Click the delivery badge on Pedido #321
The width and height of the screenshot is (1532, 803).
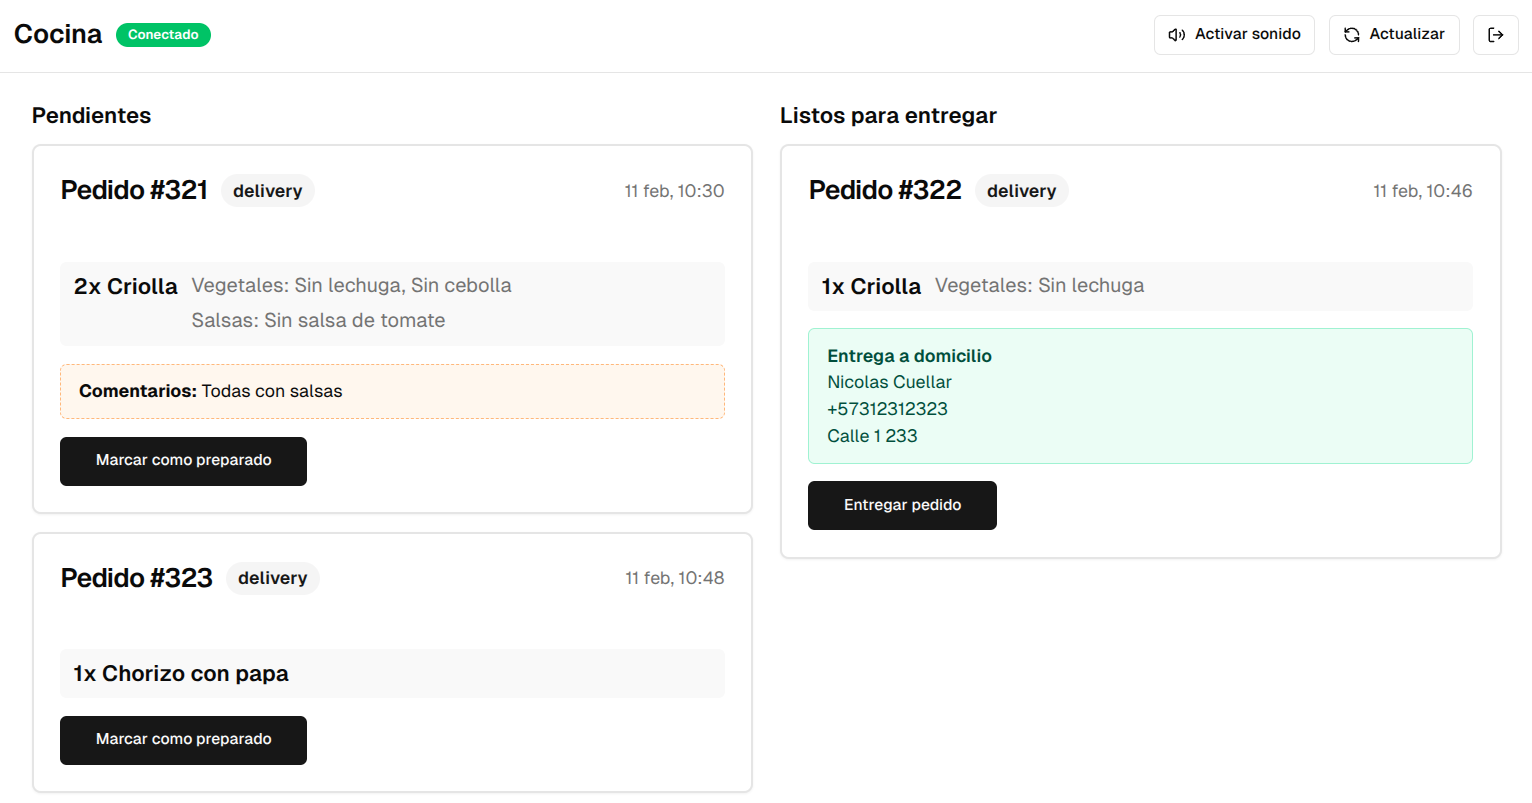[x=267, y=190]
